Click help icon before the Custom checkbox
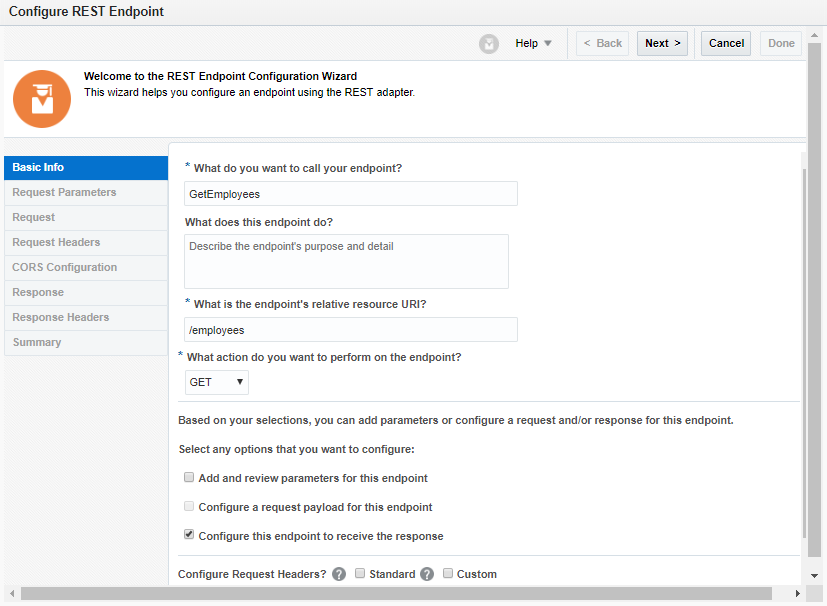 click(x=427, y=574)
